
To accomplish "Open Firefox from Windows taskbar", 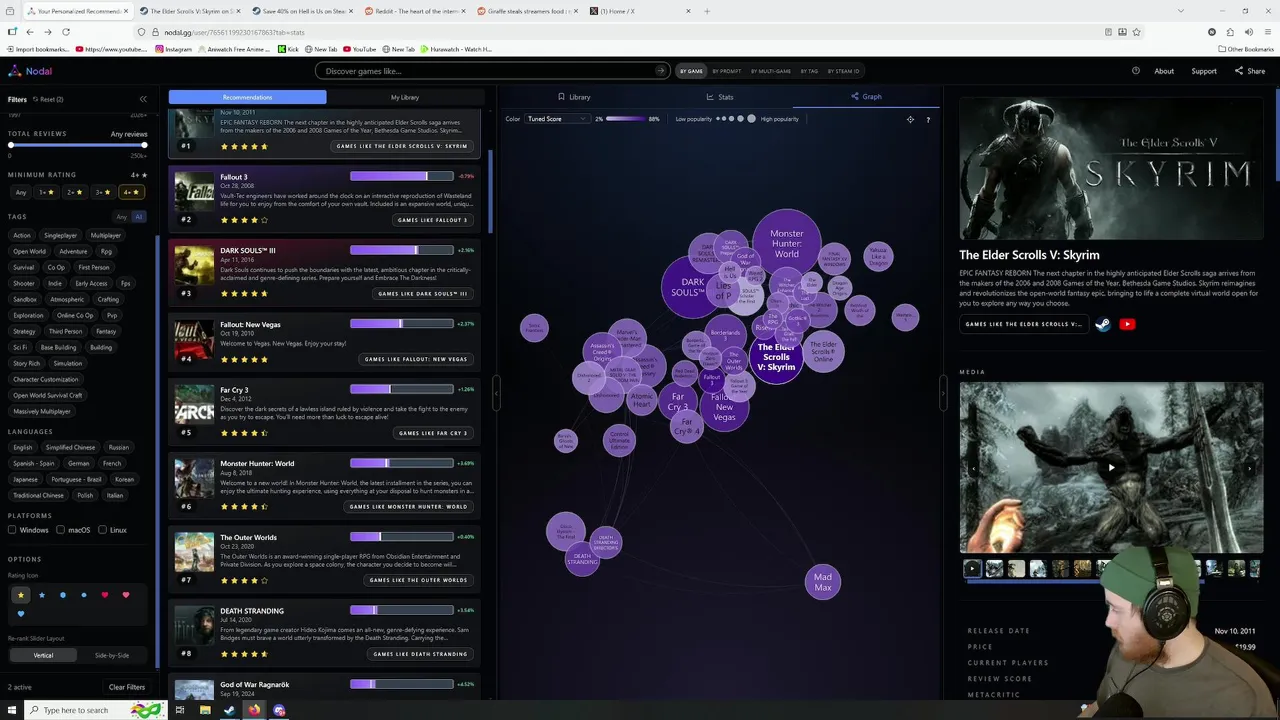I will (254, 710).
